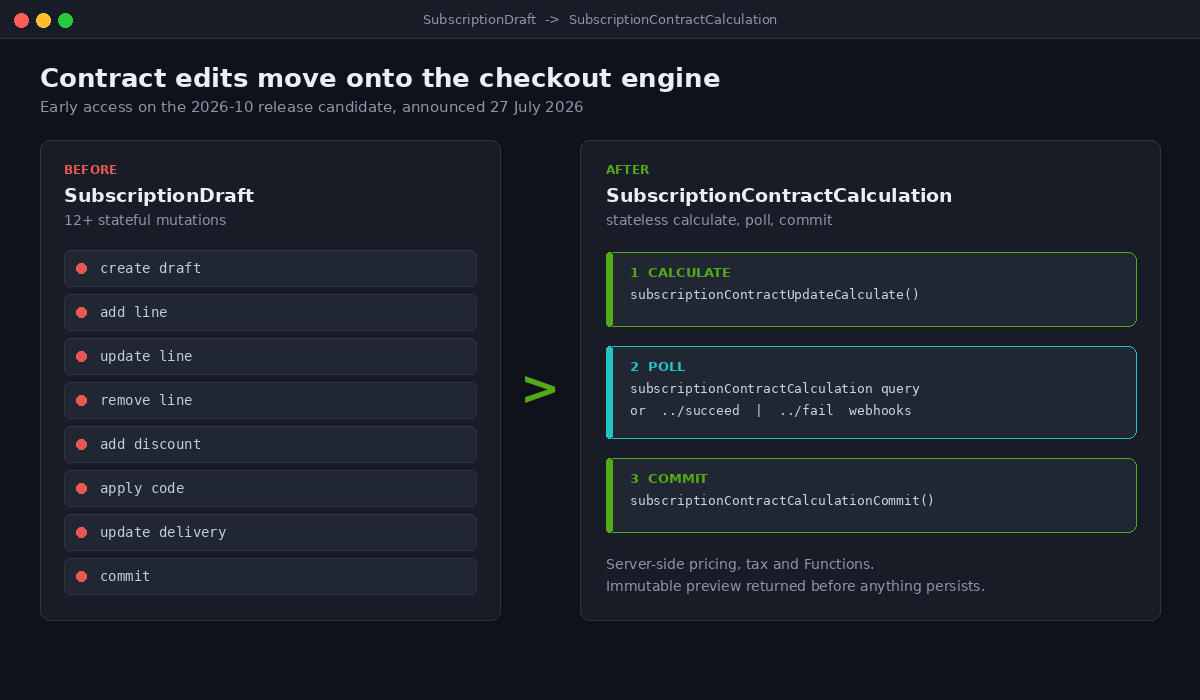
Task: Click the green chevron between the panels
Action: click(x=540, y=389)
